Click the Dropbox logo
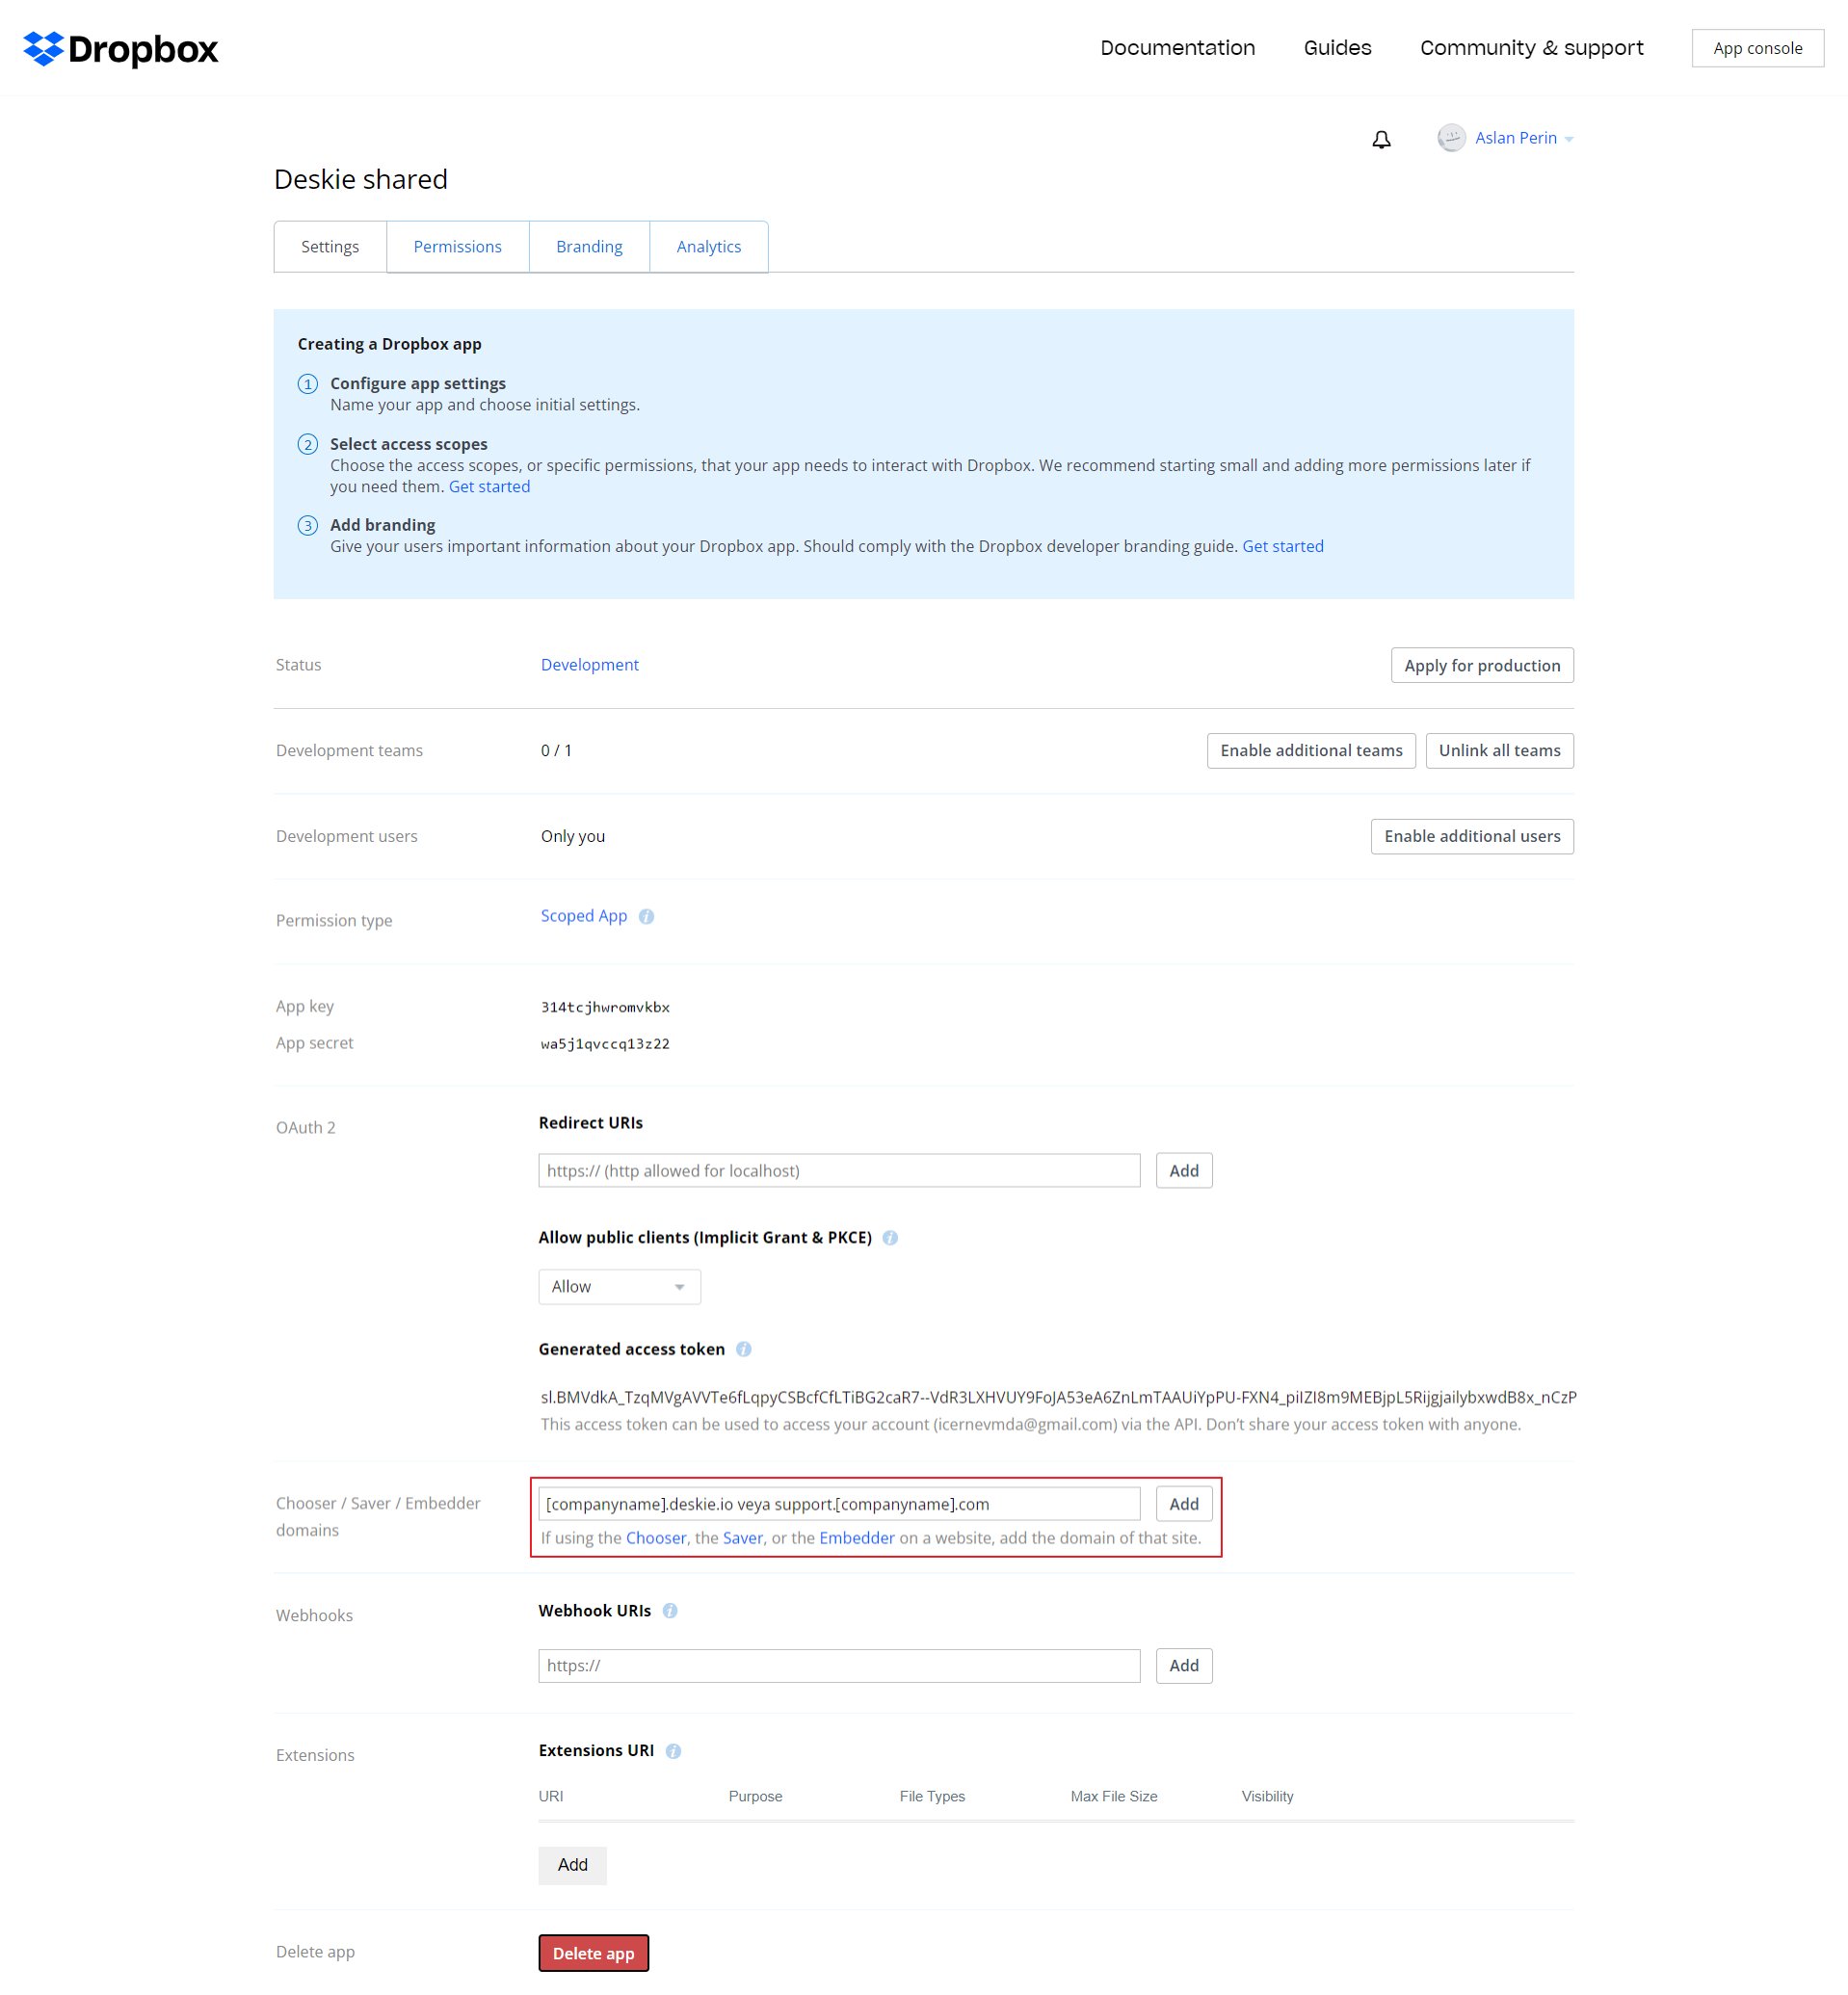Viewport: 1848px width, 1995px height. tap(120, 48)
